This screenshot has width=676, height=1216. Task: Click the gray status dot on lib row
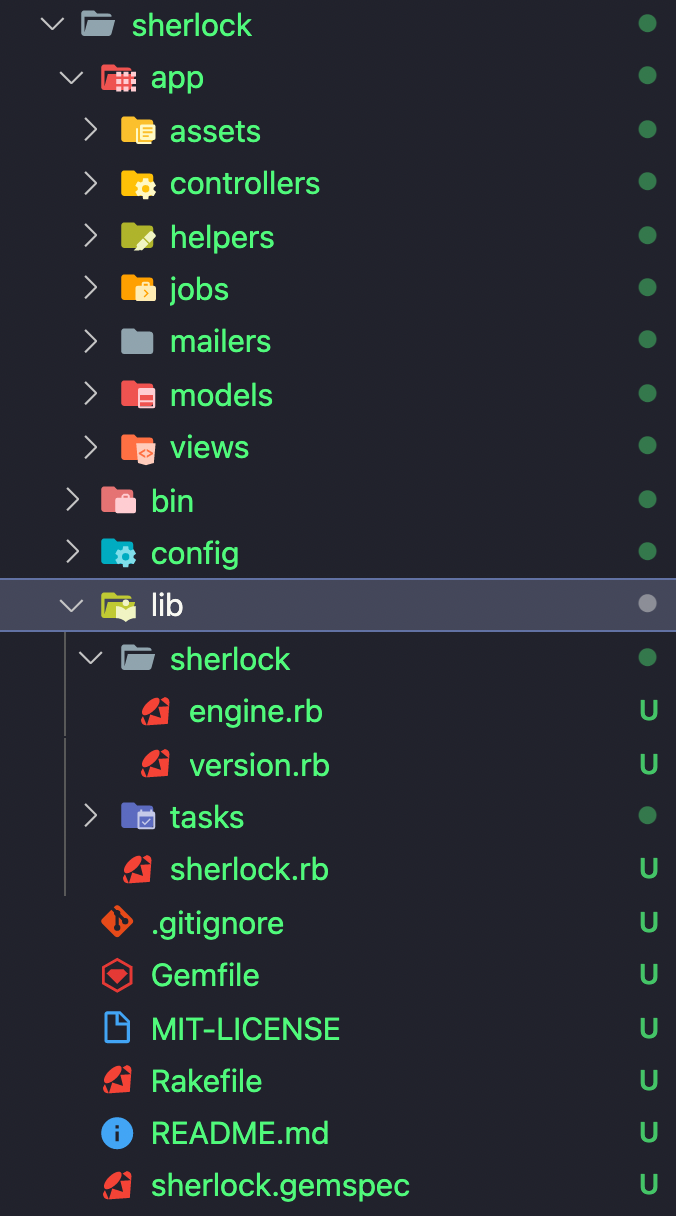tap(648, 603)
